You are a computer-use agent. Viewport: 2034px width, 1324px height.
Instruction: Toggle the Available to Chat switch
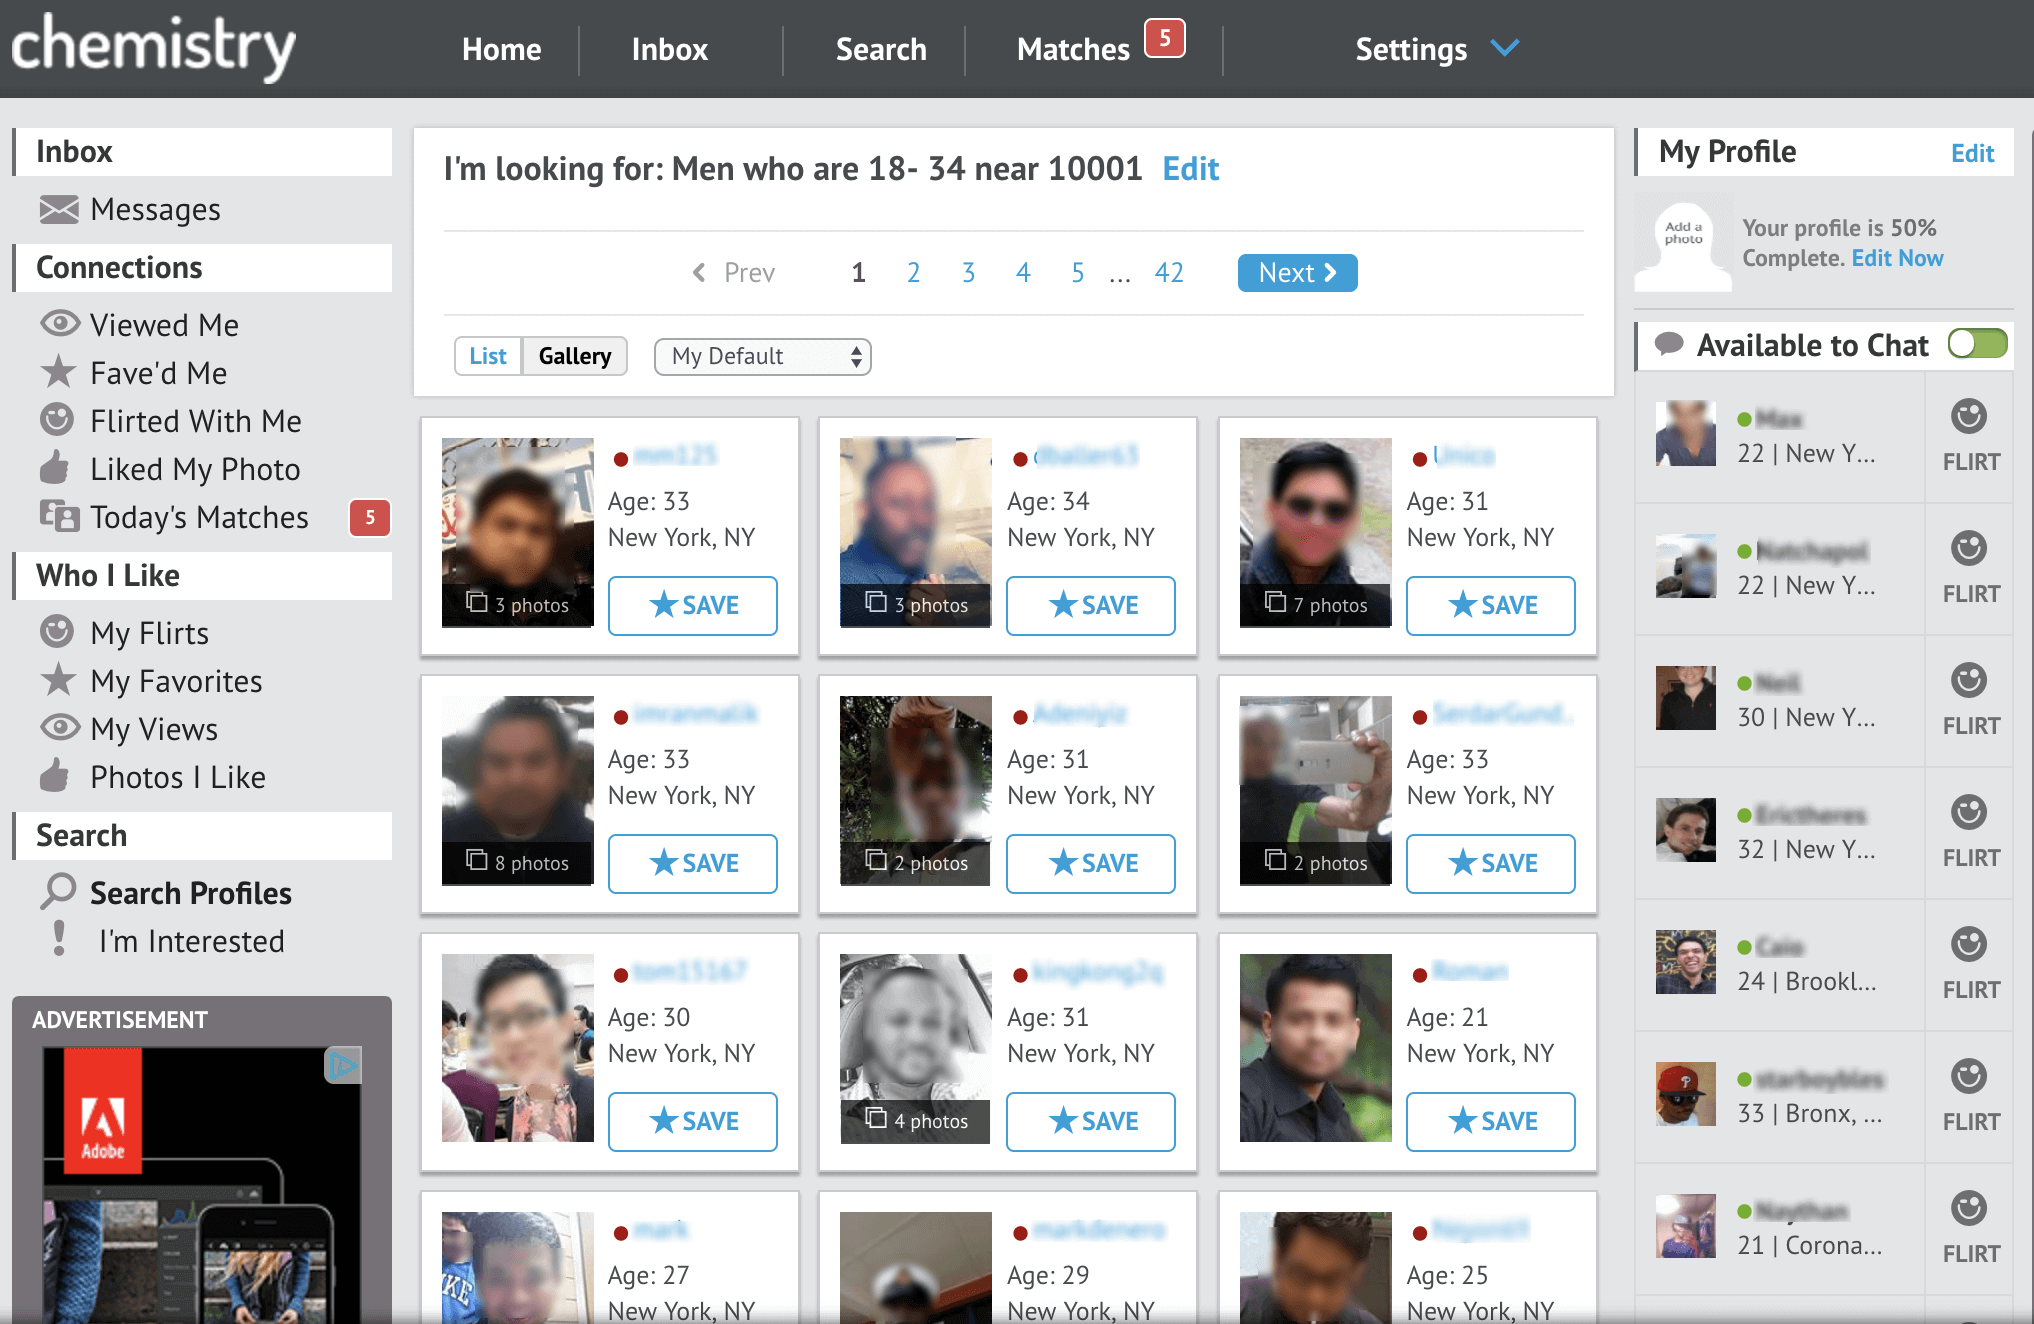(x=1977, y=344)
